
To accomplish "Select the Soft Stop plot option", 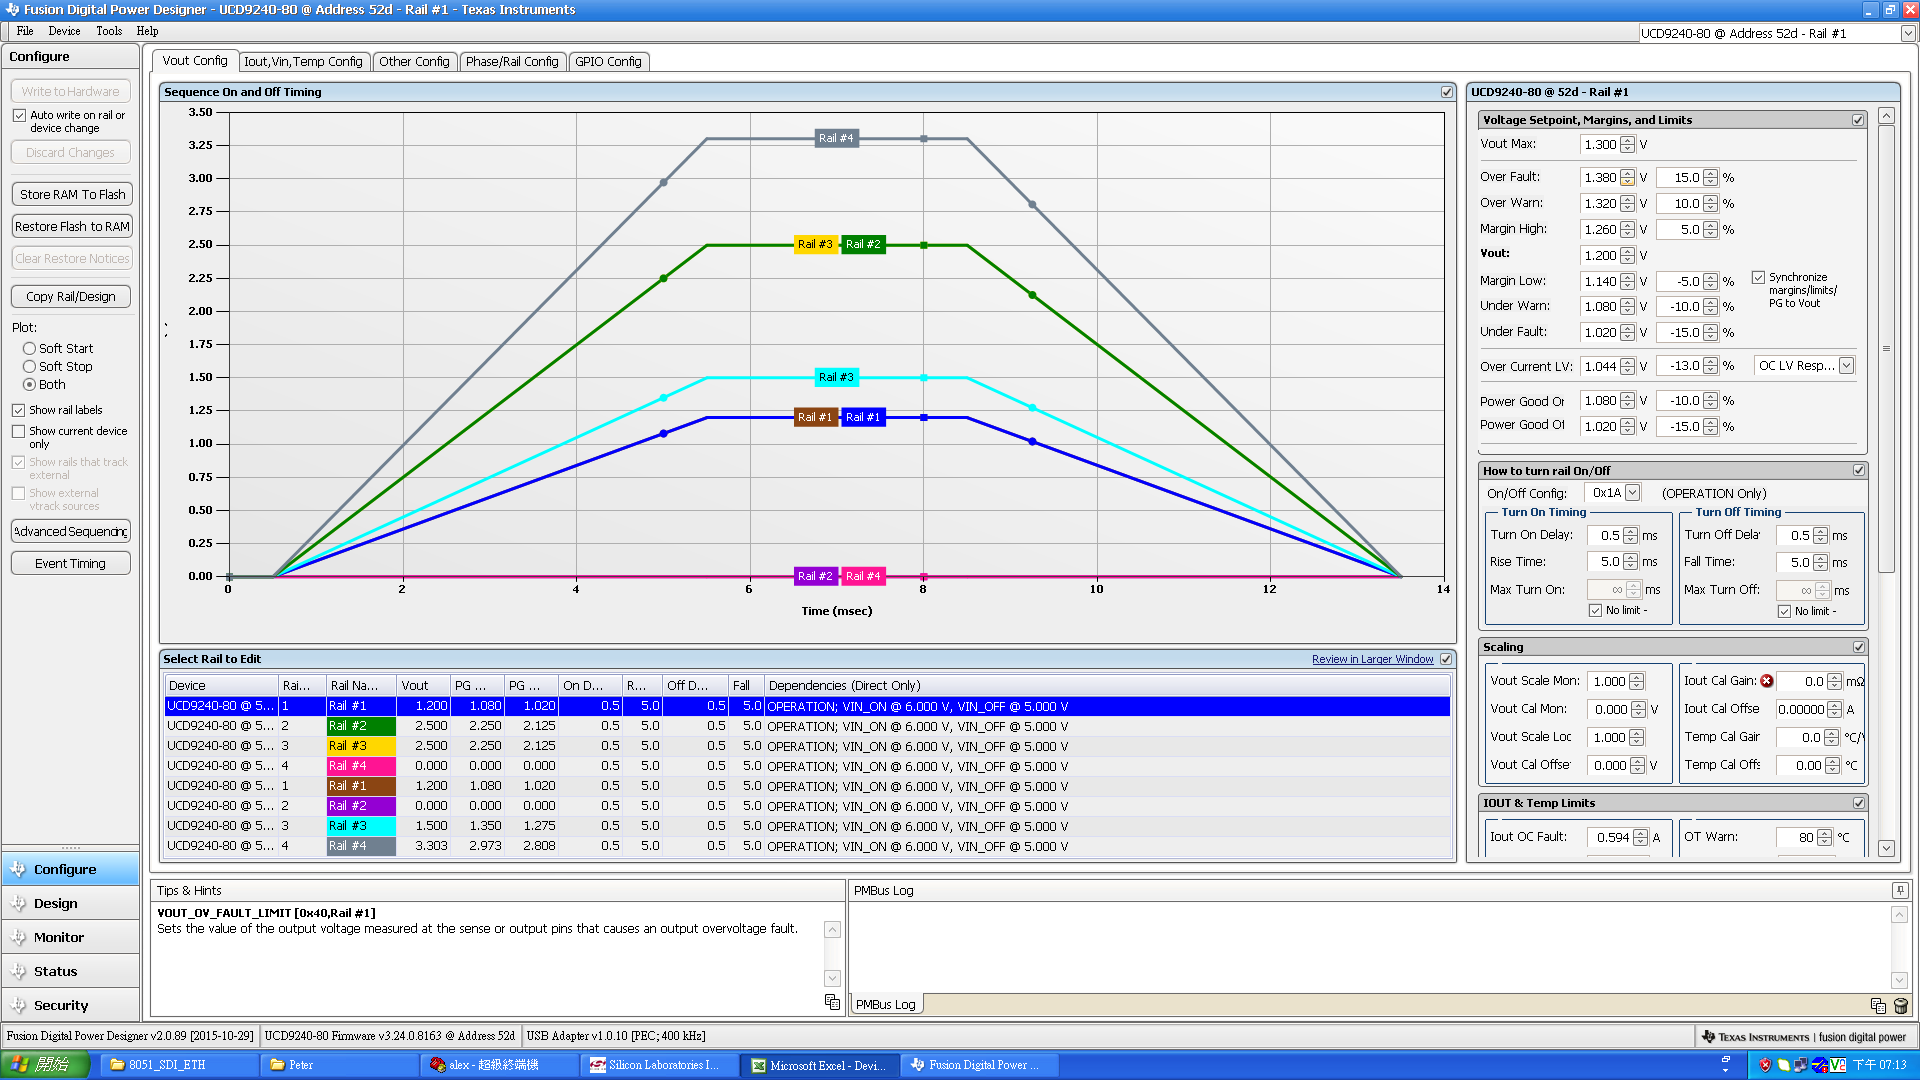I will tap(29, 366).
